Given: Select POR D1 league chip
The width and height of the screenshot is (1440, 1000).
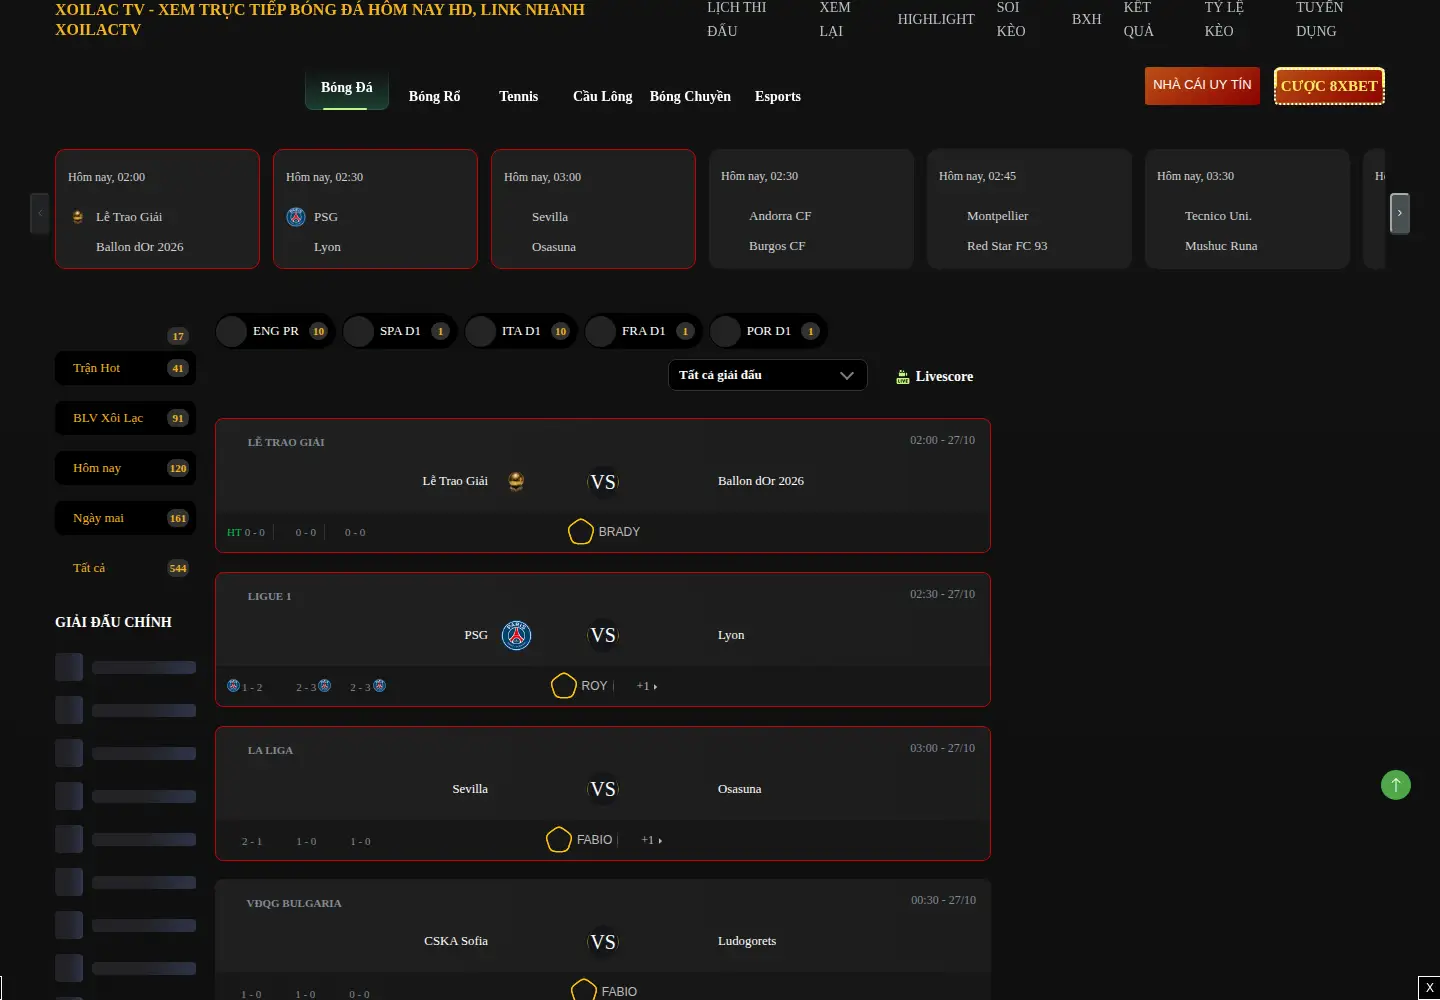Looking at the screenshot, I should pos(768,331).
